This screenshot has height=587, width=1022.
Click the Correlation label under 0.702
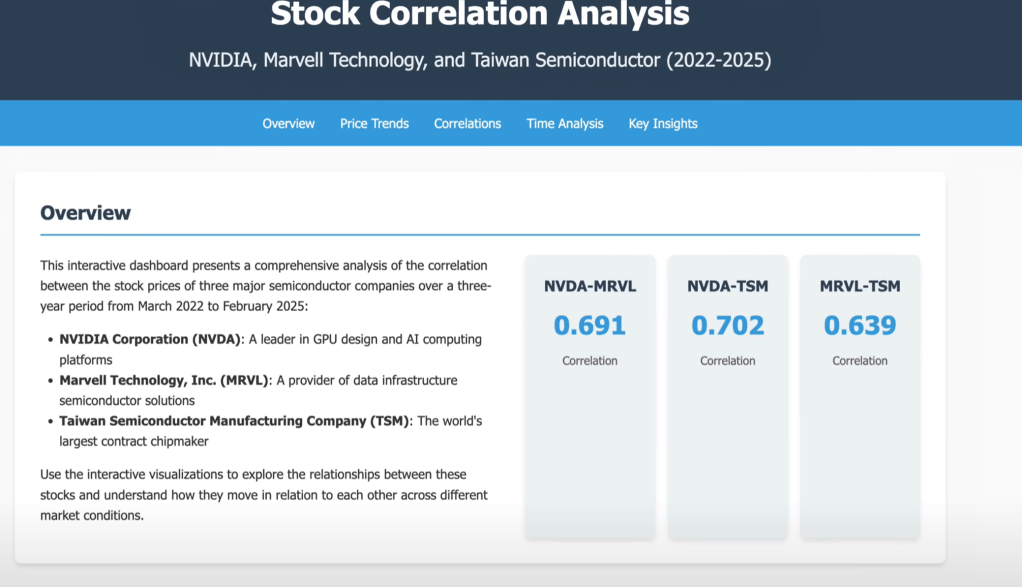point(728,361)
